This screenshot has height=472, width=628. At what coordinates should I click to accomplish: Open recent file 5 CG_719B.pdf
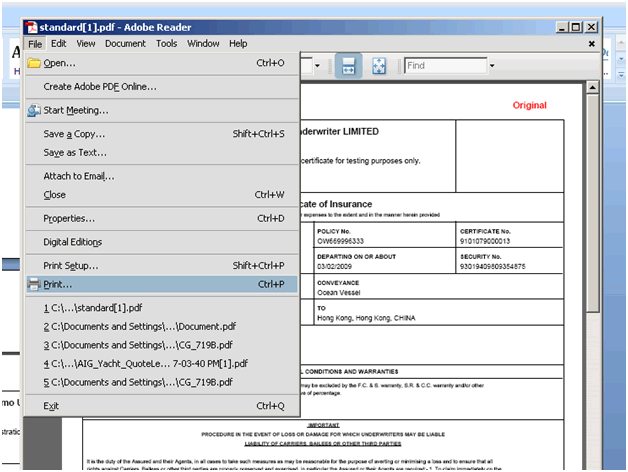[162, 382]
